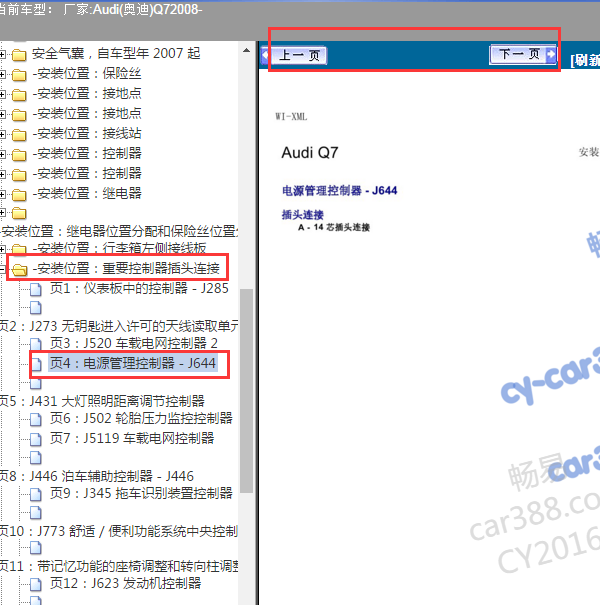The height and width of the screenshot is (605, 600).
Task: Click folder icon of 安装位置：继电器
Action: coord(19,194)
